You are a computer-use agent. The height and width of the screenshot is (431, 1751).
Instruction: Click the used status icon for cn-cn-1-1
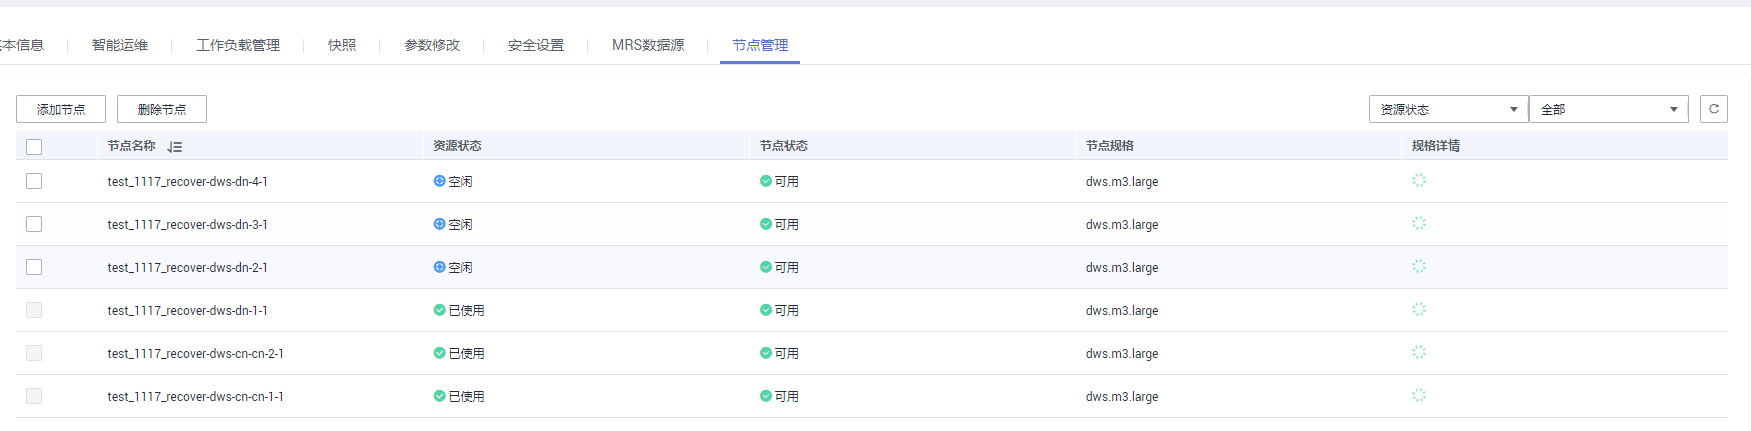439,396
